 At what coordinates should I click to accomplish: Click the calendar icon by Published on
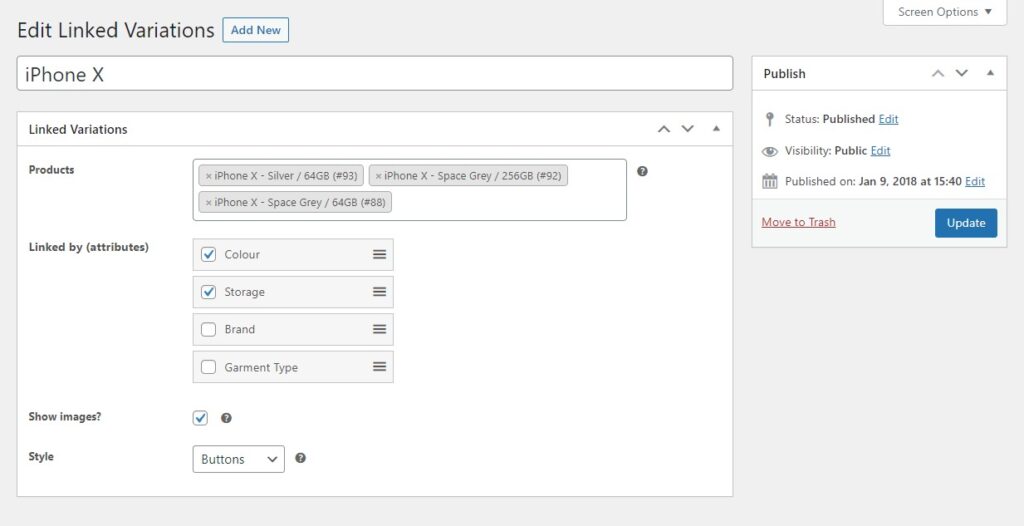click(770, 182)
